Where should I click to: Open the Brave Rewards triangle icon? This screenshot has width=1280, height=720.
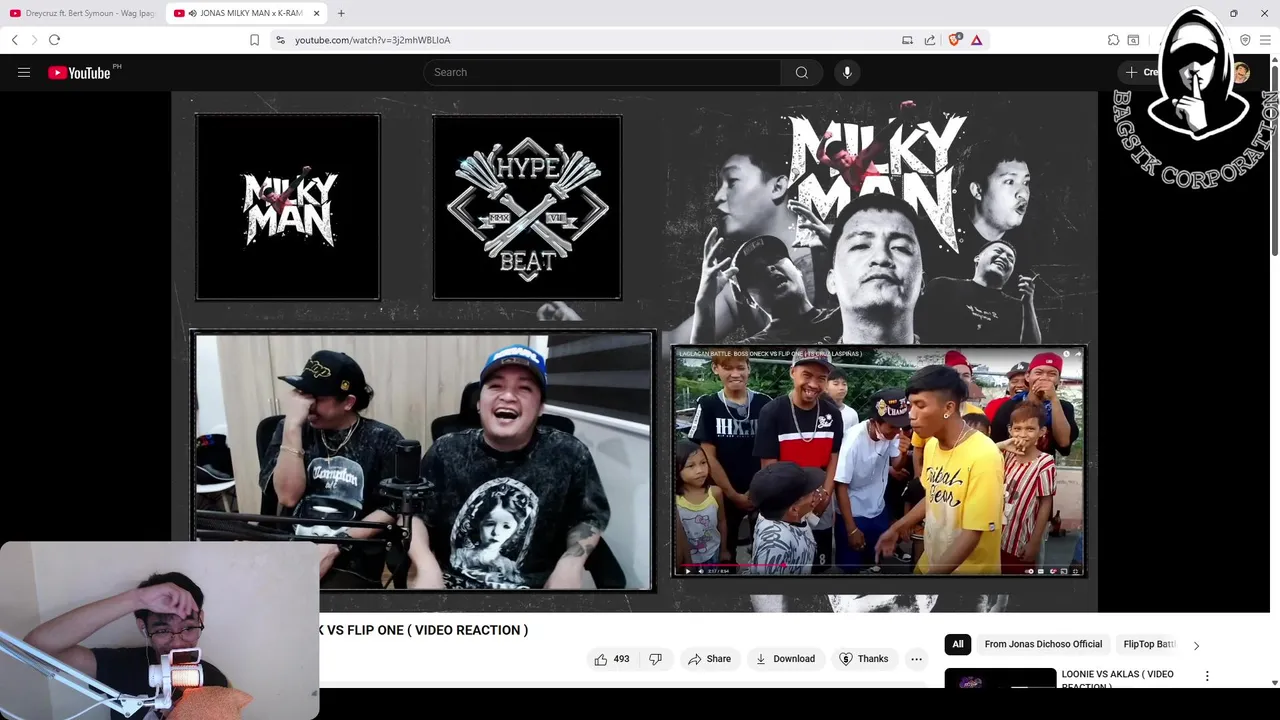977,40
